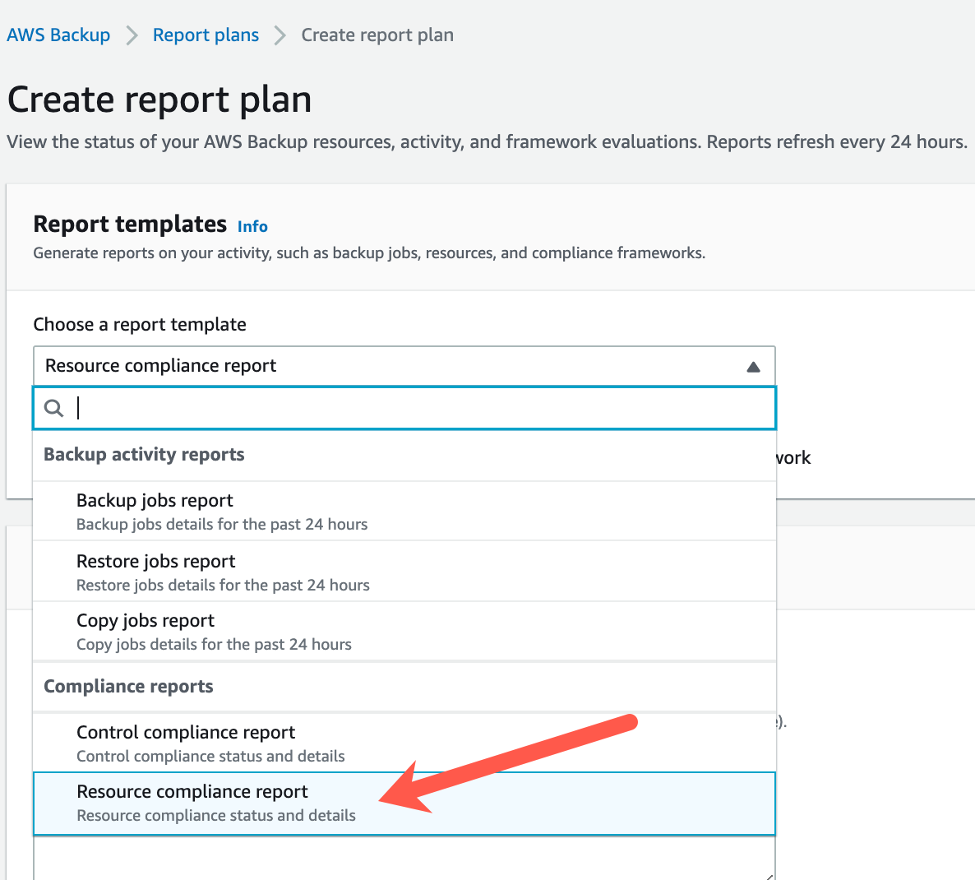Click the Backup activity reports section header

click(143, 454)
